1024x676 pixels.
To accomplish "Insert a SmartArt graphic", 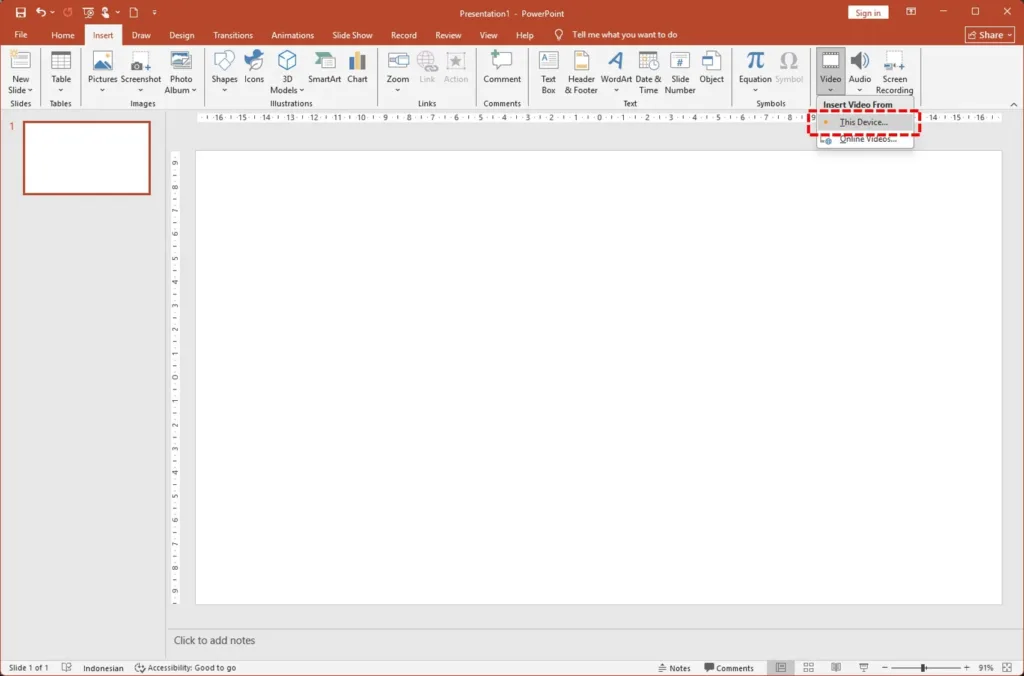I will coord(324,68).
